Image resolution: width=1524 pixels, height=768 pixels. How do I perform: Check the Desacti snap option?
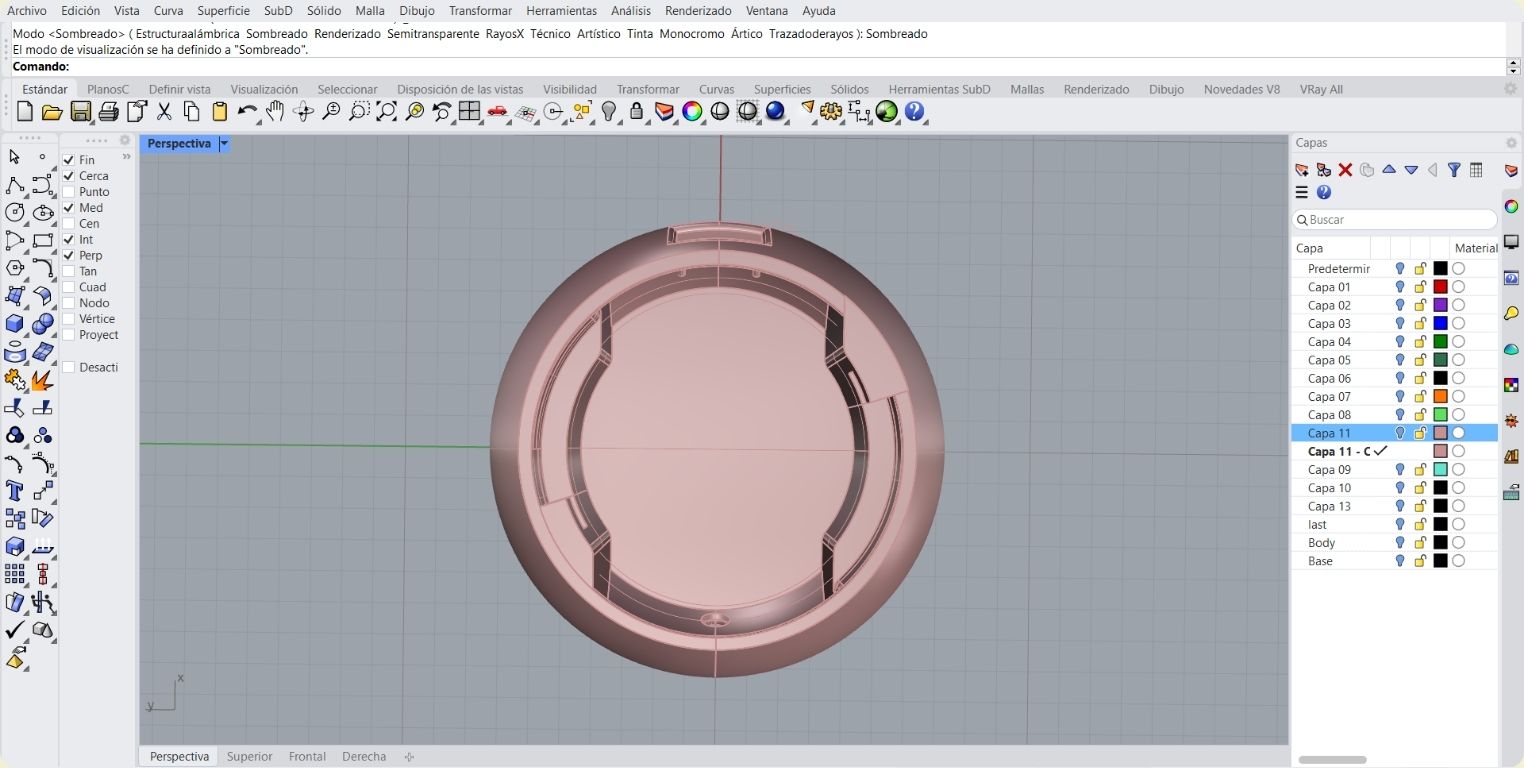pyautogui.click(x=69, y=367)
